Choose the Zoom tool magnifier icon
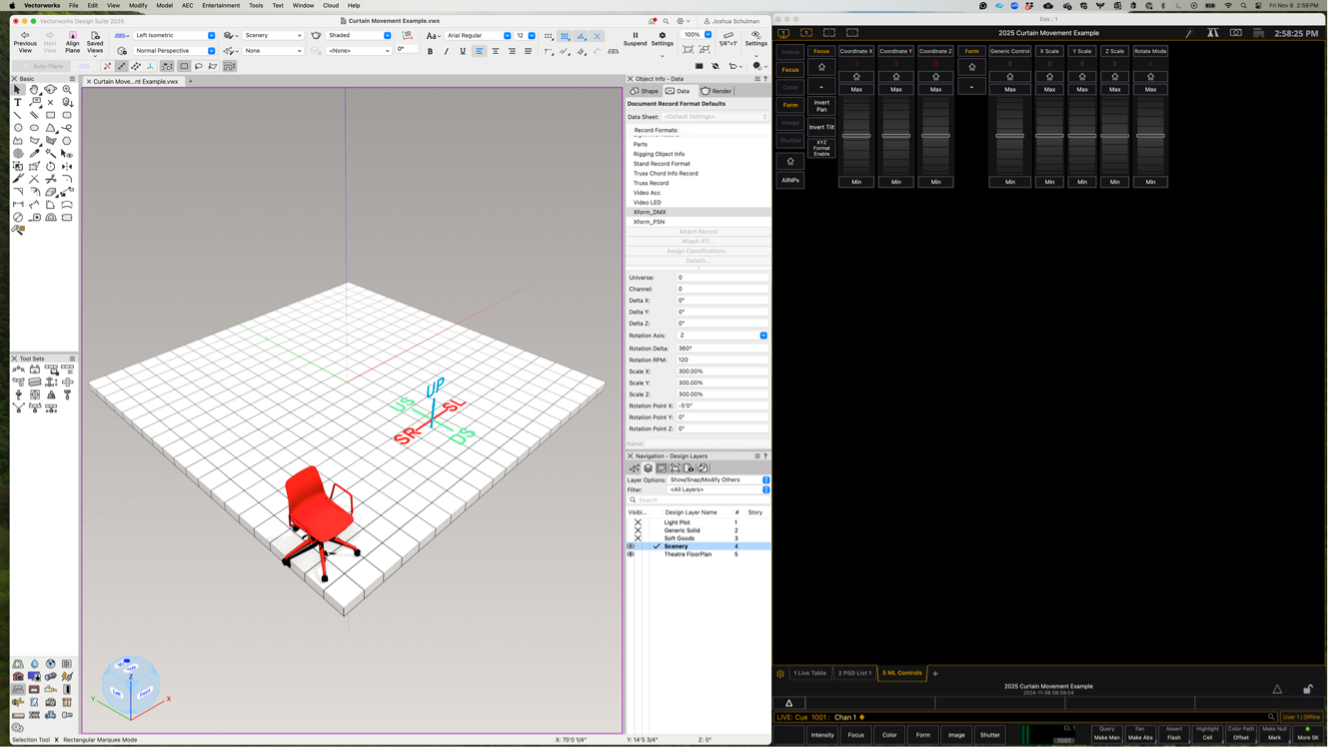The image size is (1332, 751). 67,89
